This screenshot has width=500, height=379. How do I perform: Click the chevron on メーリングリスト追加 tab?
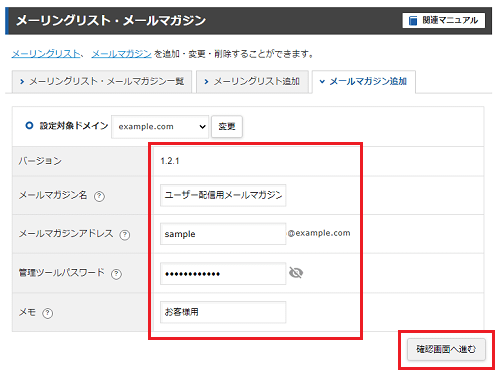click(206, 81)
